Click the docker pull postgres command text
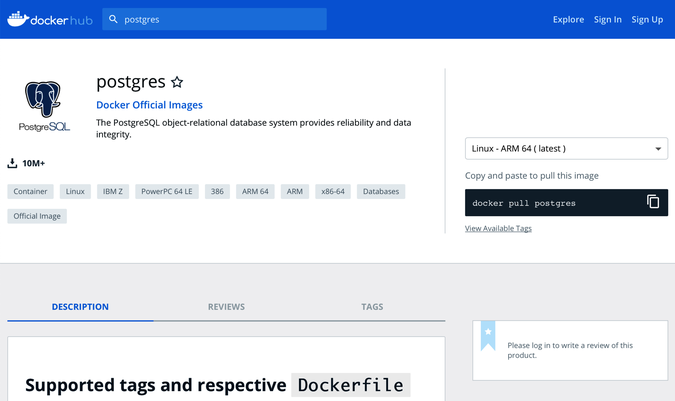 click(523, 203)
